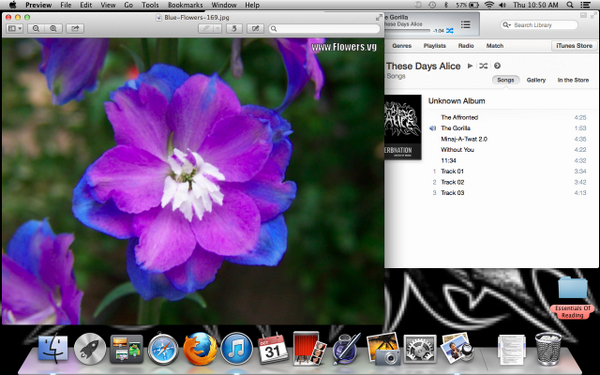Image resolution: width=600 pixels, height=375 pixels.
Task: Open the Bookmarks menu
Action: tap(185, 5)
